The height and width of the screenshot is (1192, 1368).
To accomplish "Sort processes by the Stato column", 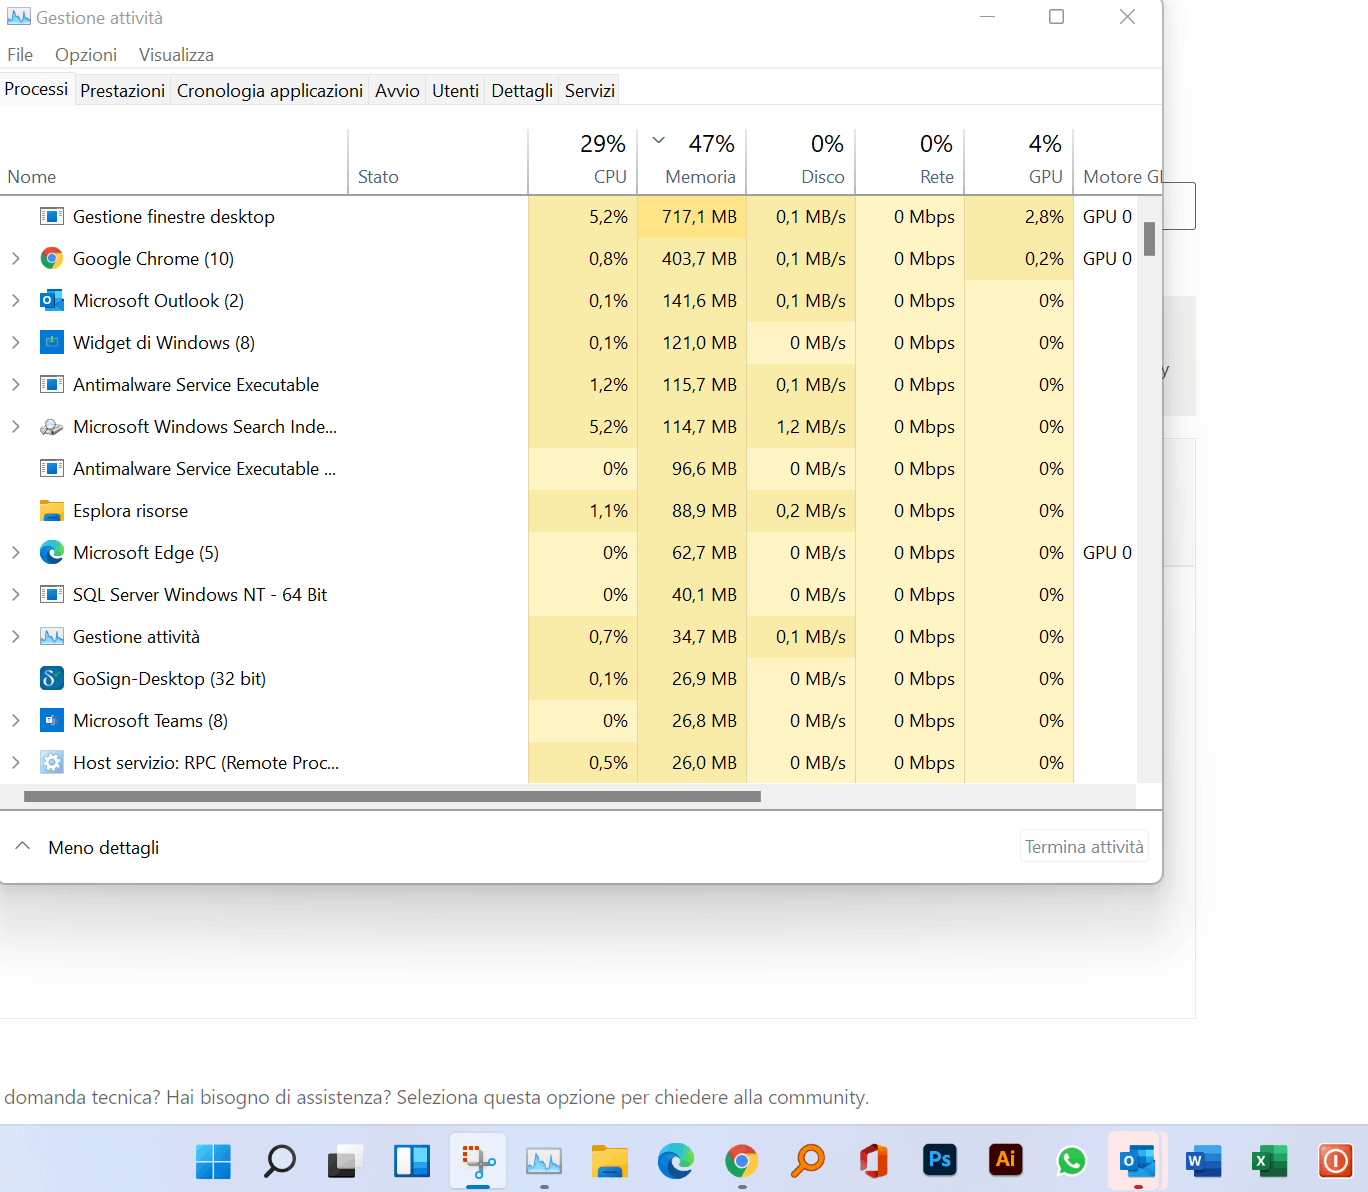I will point(438,160).
